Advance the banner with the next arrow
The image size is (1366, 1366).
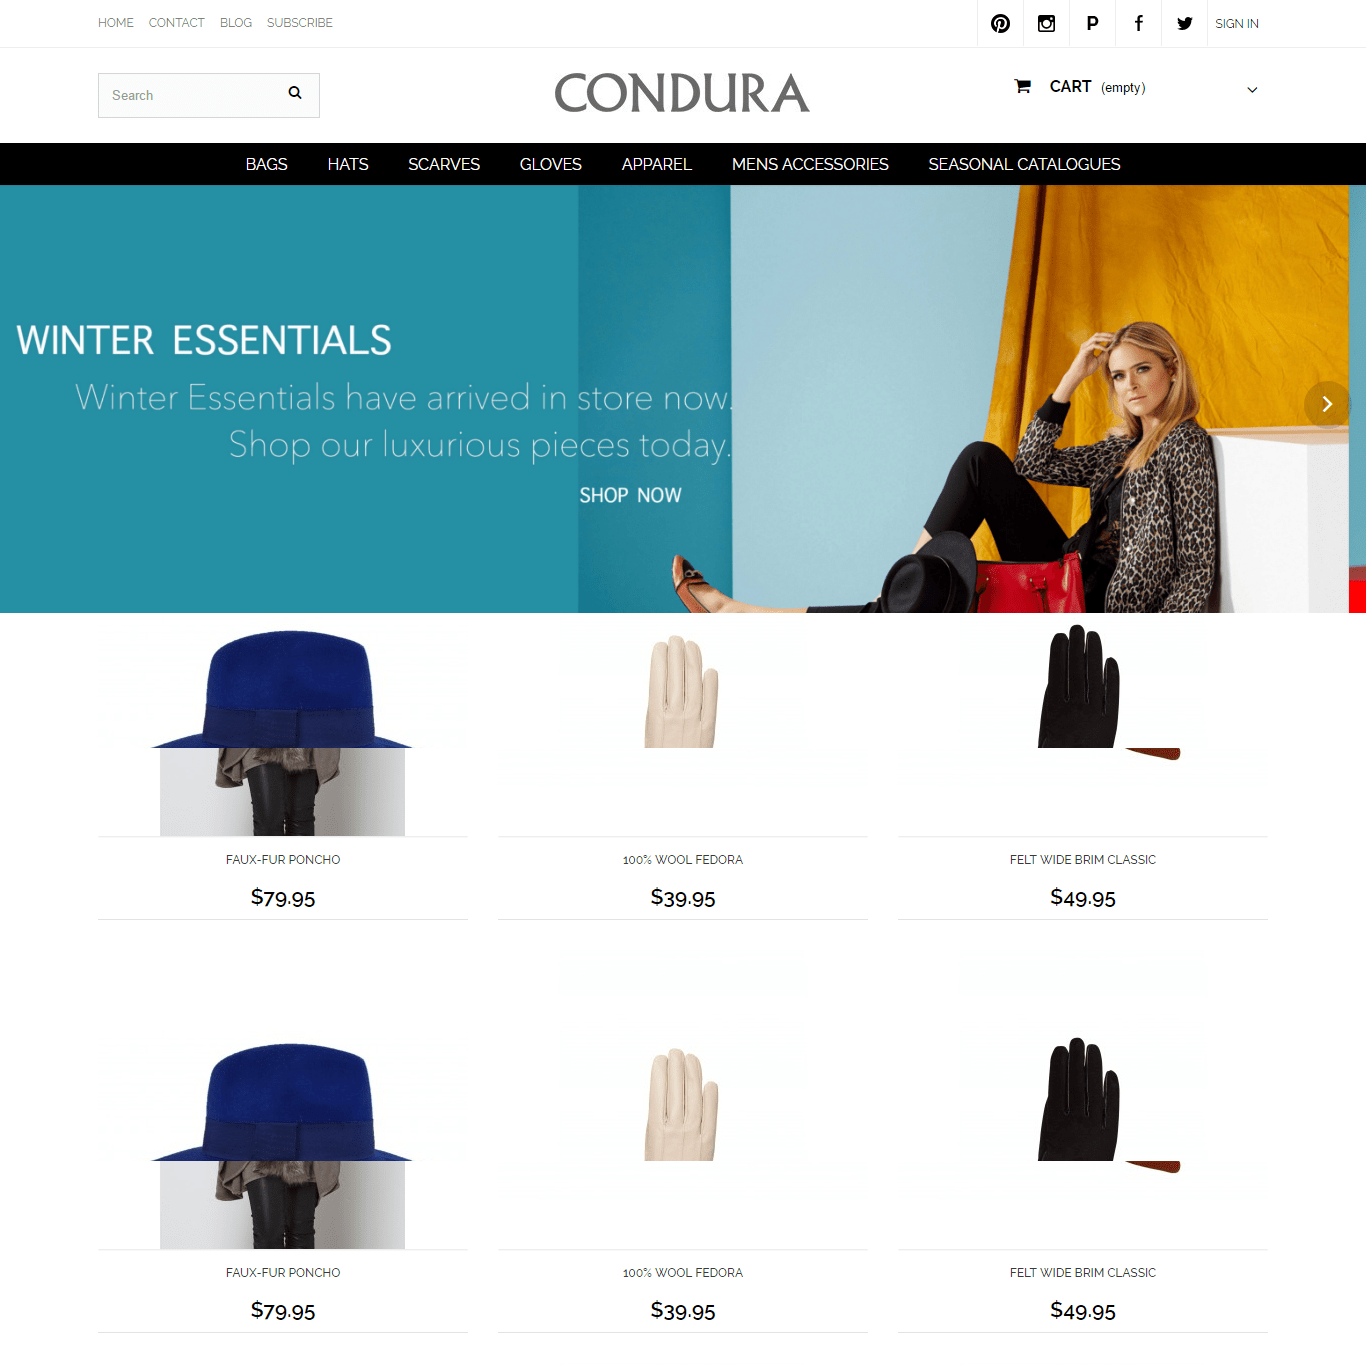[x=1327, y=404]
